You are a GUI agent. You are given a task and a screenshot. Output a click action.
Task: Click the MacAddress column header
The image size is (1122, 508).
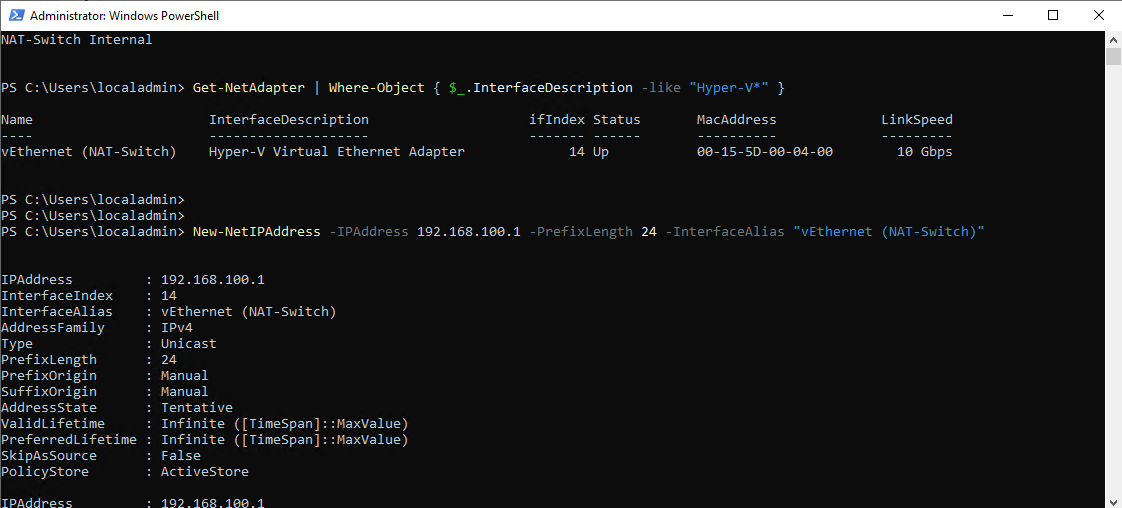point(736,119)
